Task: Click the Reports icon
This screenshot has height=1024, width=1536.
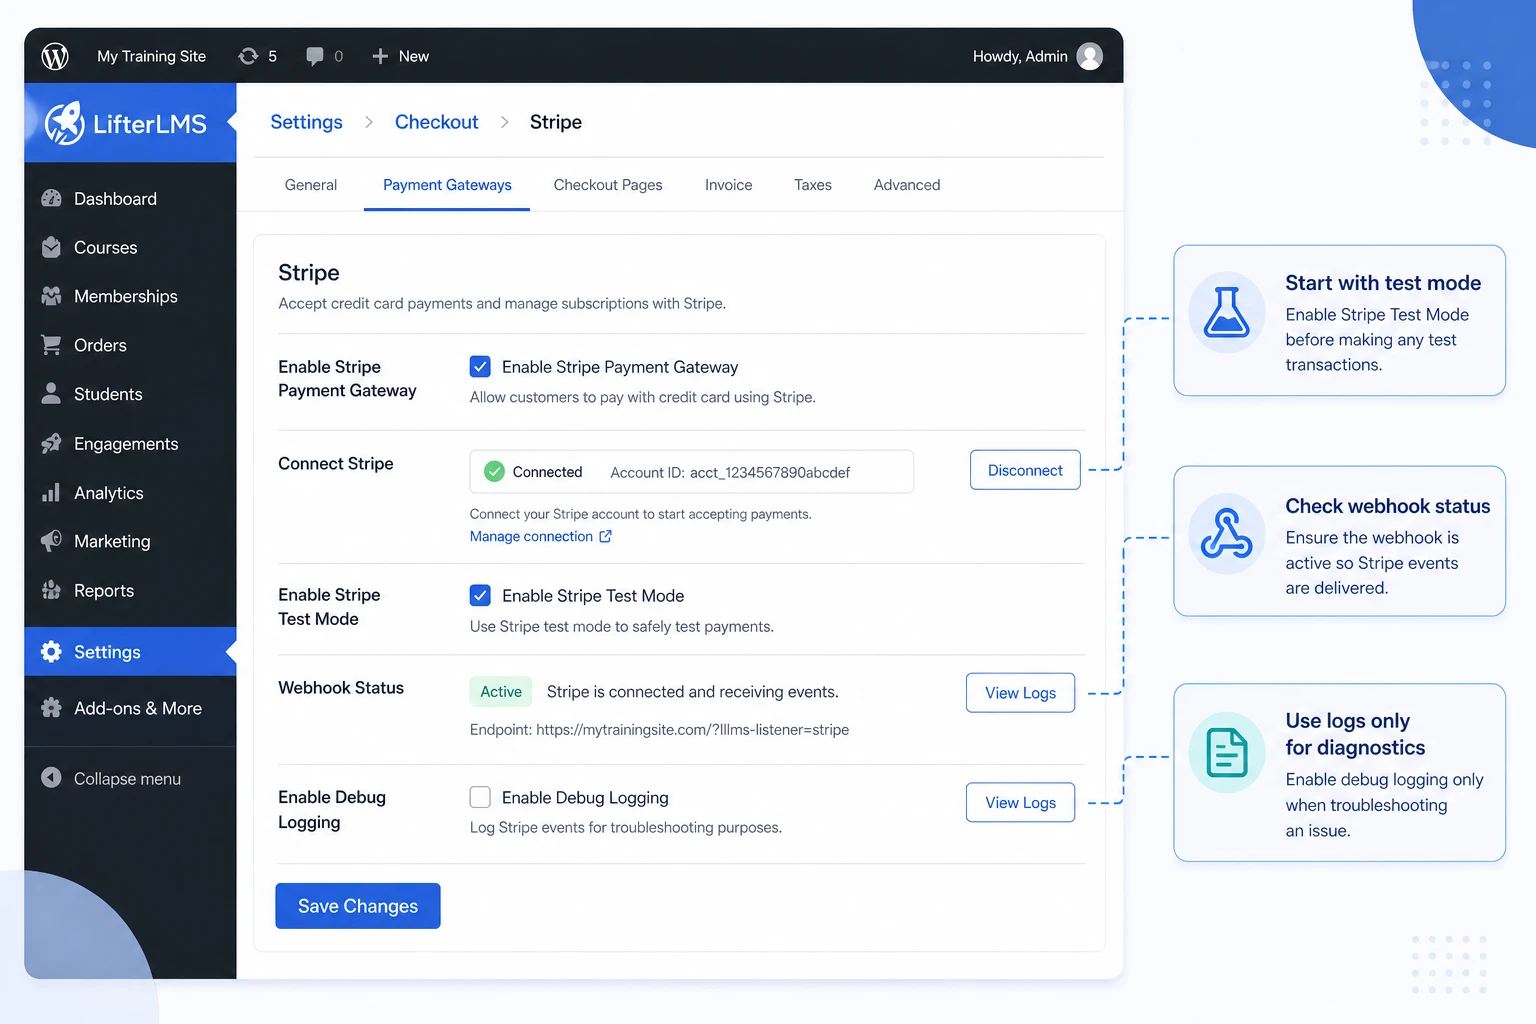Action: coord(51,590)
